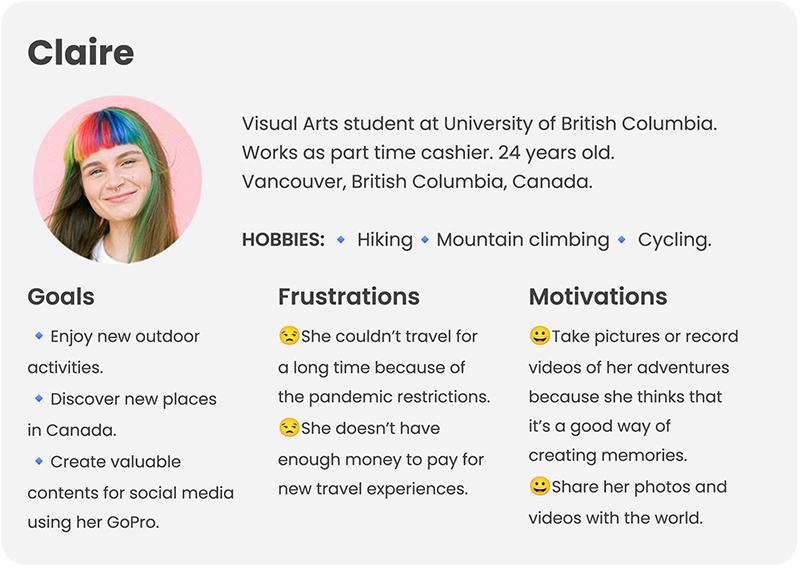
Task: Click the Claire name heading
Action: (x=81, y=52)
